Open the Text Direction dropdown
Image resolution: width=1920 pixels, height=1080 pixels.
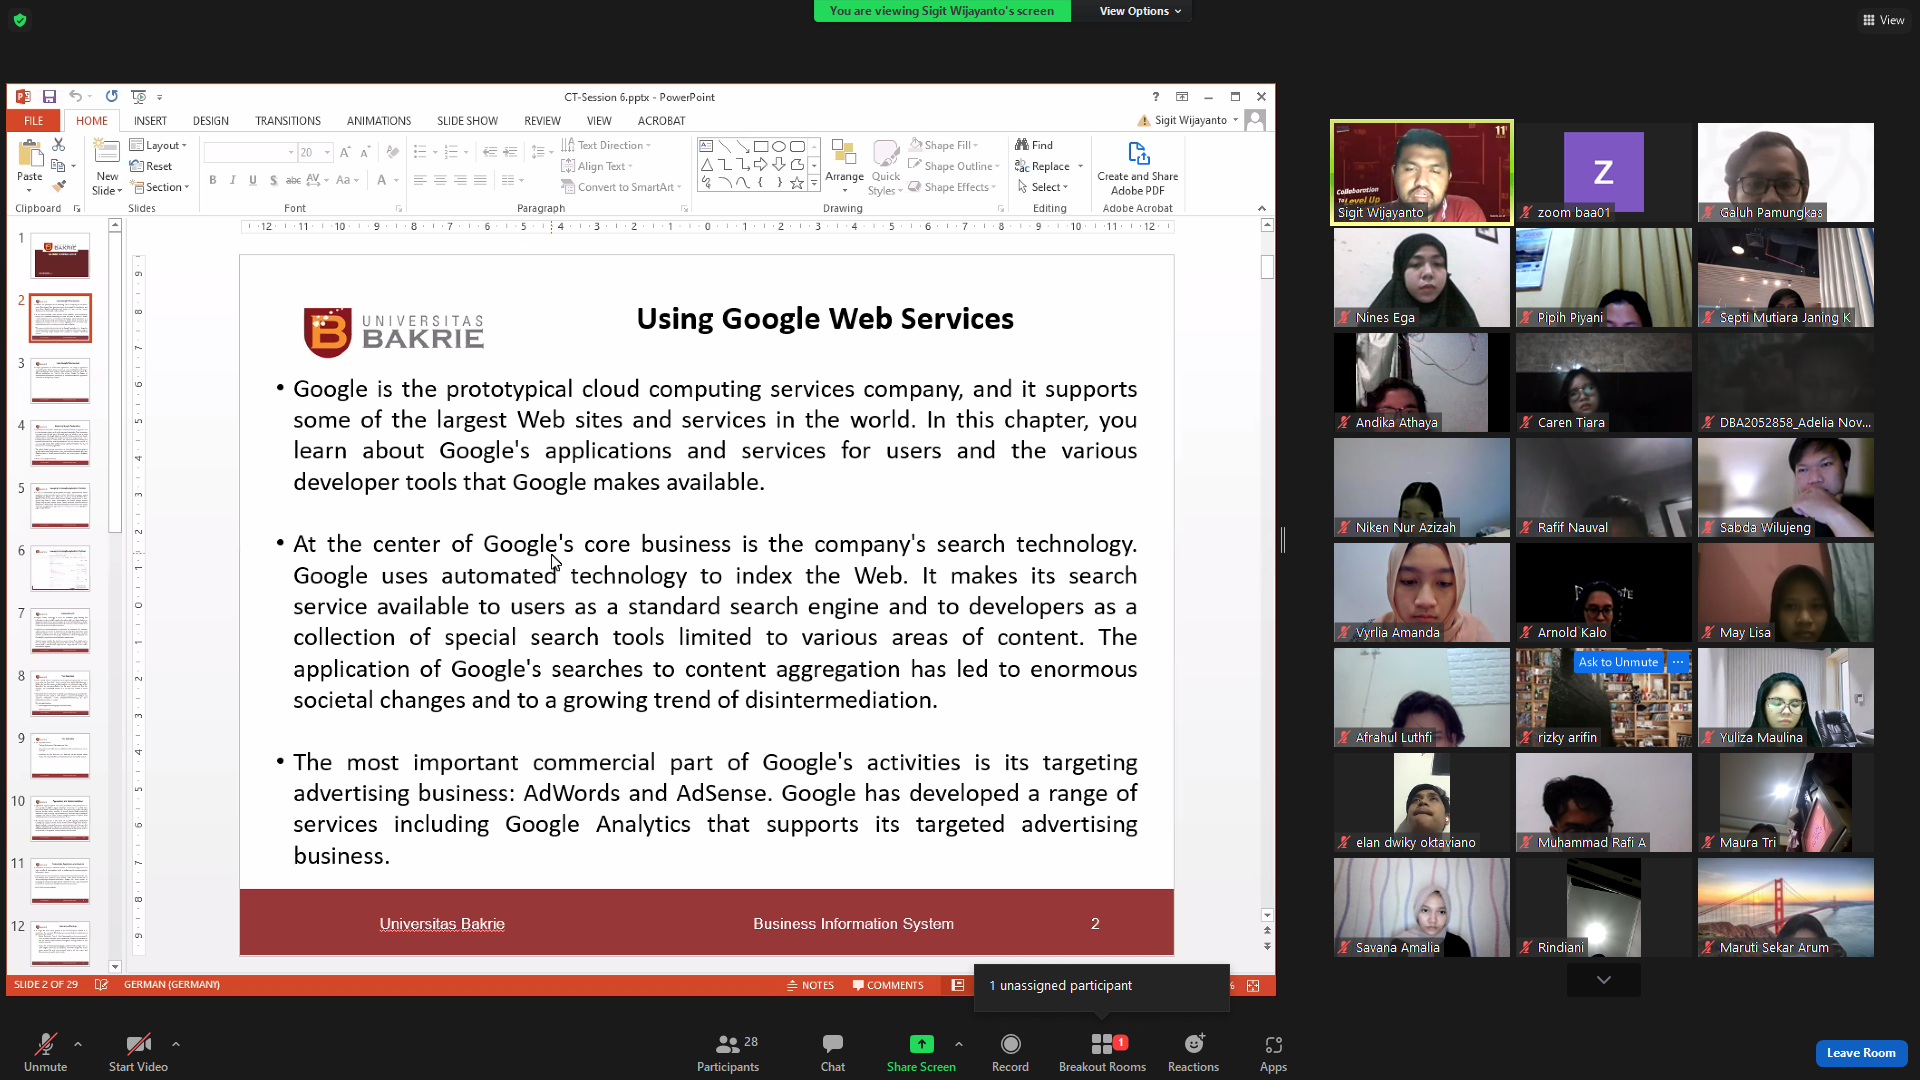606,145
